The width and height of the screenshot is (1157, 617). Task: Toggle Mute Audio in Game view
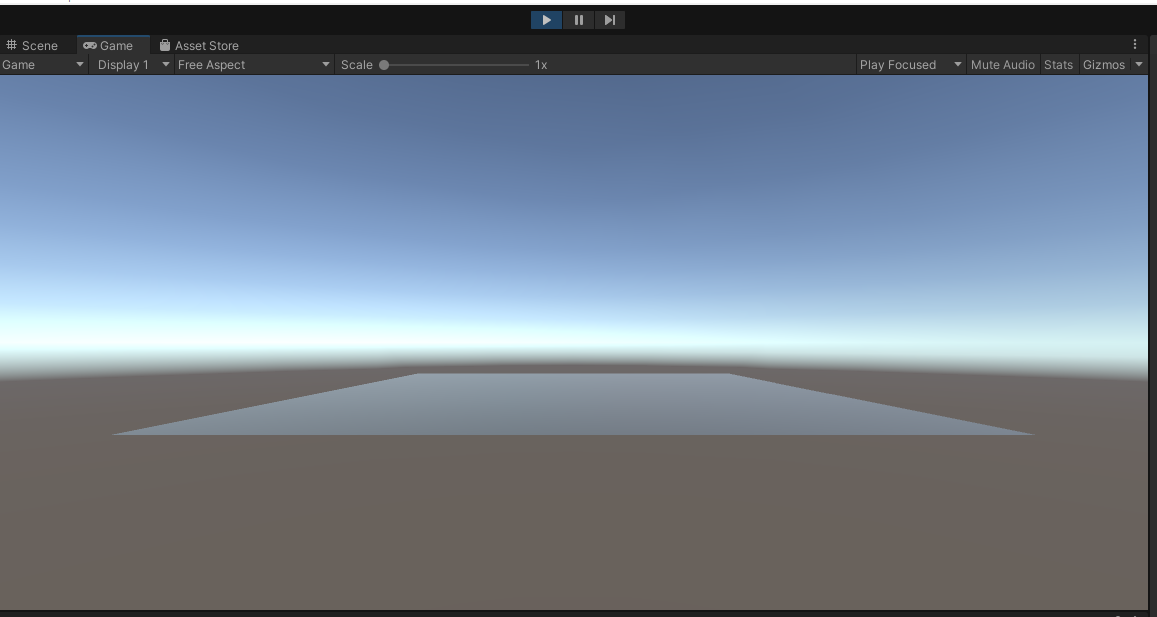pos(1002,64)
